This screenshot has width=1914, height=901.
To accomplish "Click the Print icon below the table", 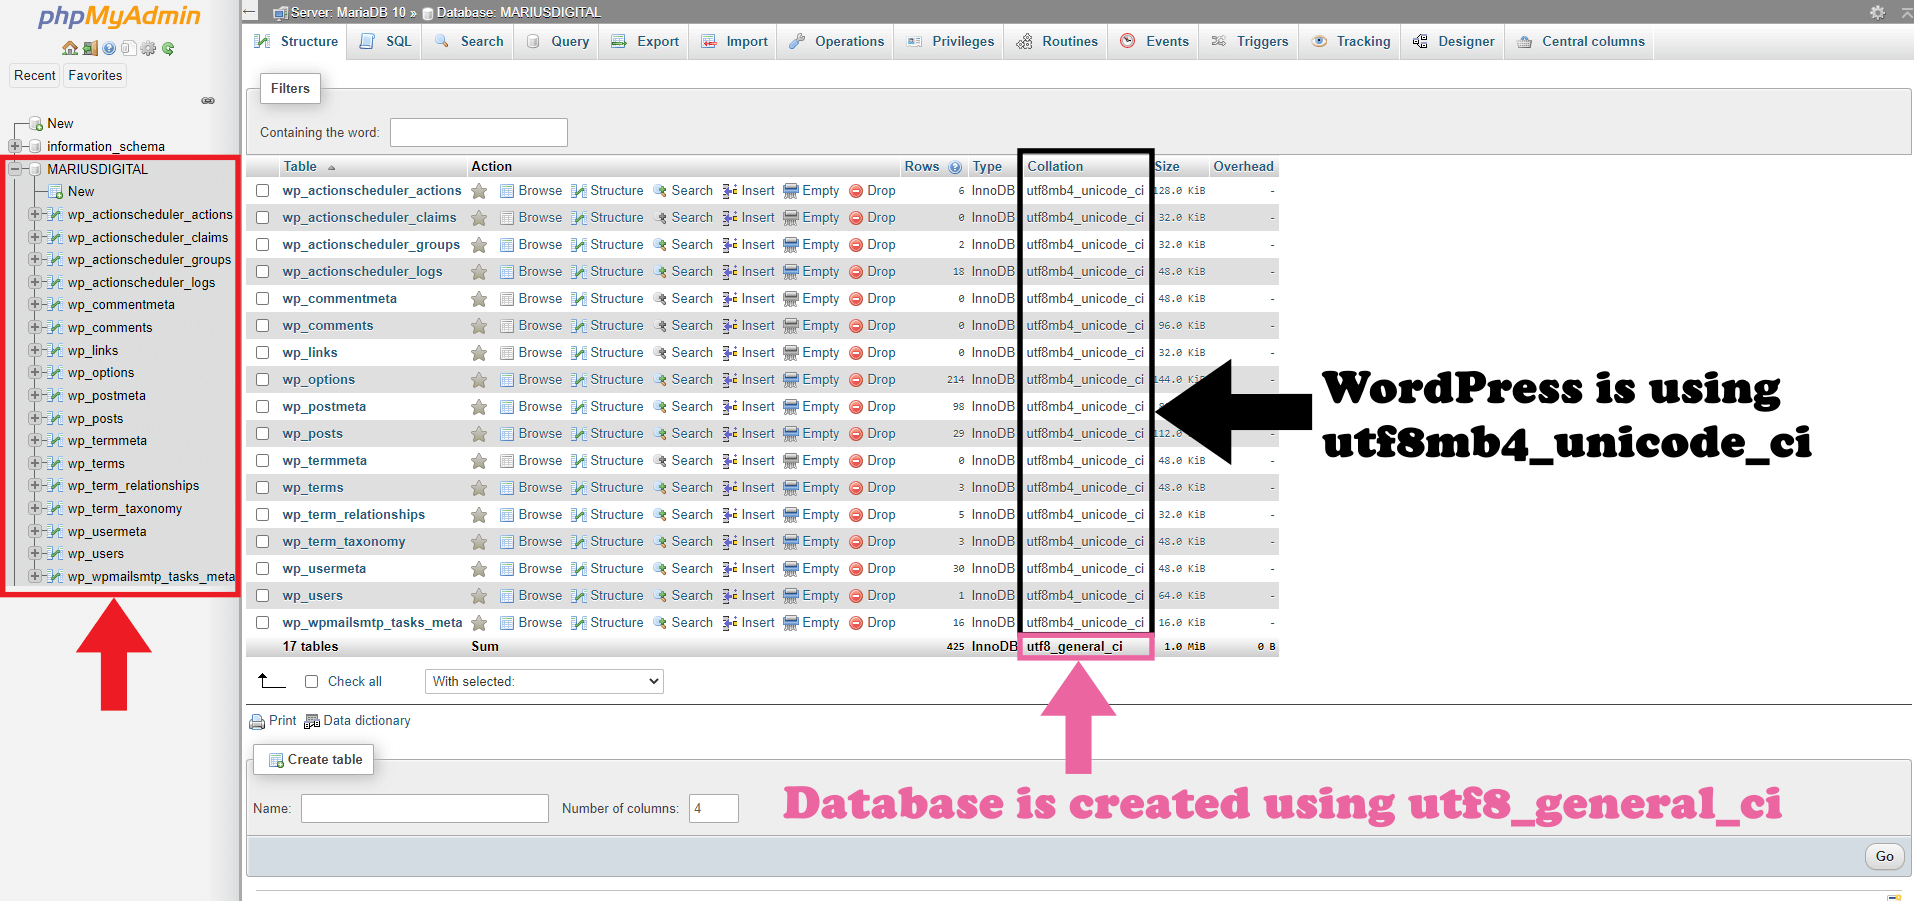I will pyautogui.click(x=257, y=721).
